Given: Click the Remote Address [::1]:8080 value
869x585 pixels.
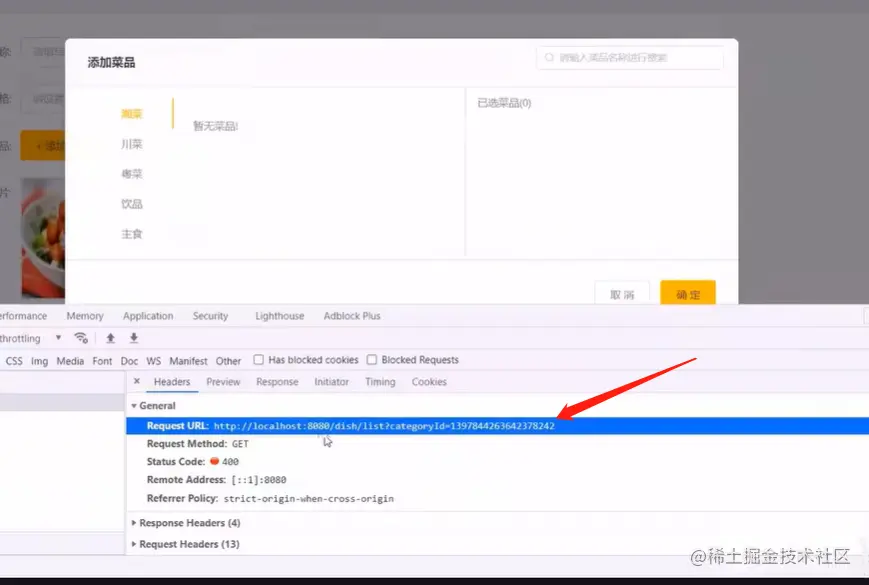Looking at the screenshot, I should coord(259,480).
